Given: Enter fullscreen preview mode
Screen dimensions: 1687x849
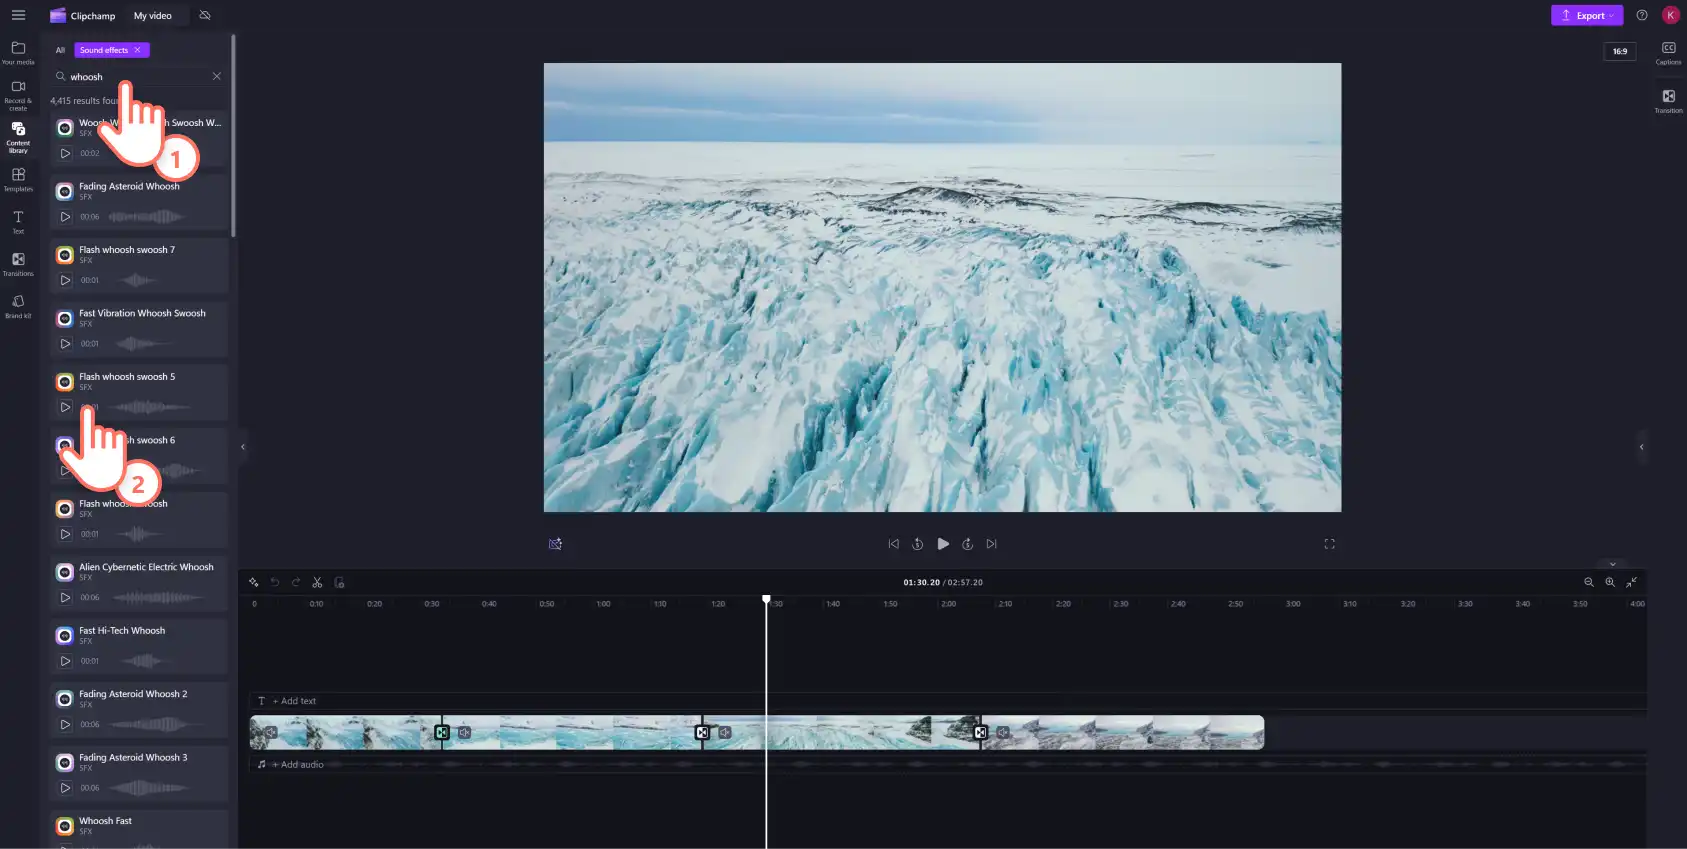Looking at the screenshot, I should [1329, 544].
